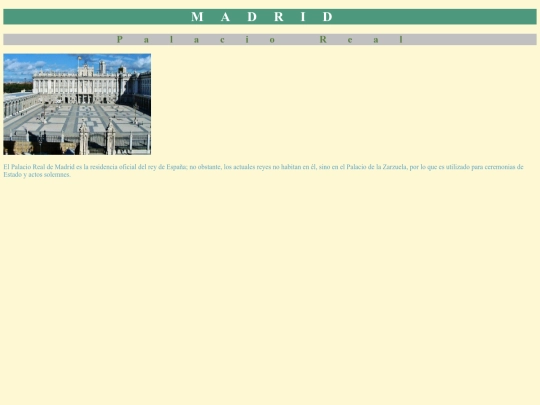Open the Palacio Real photo
Image resolution: width=540 pixels, height=405 pixels.
[x=77, y=104]
